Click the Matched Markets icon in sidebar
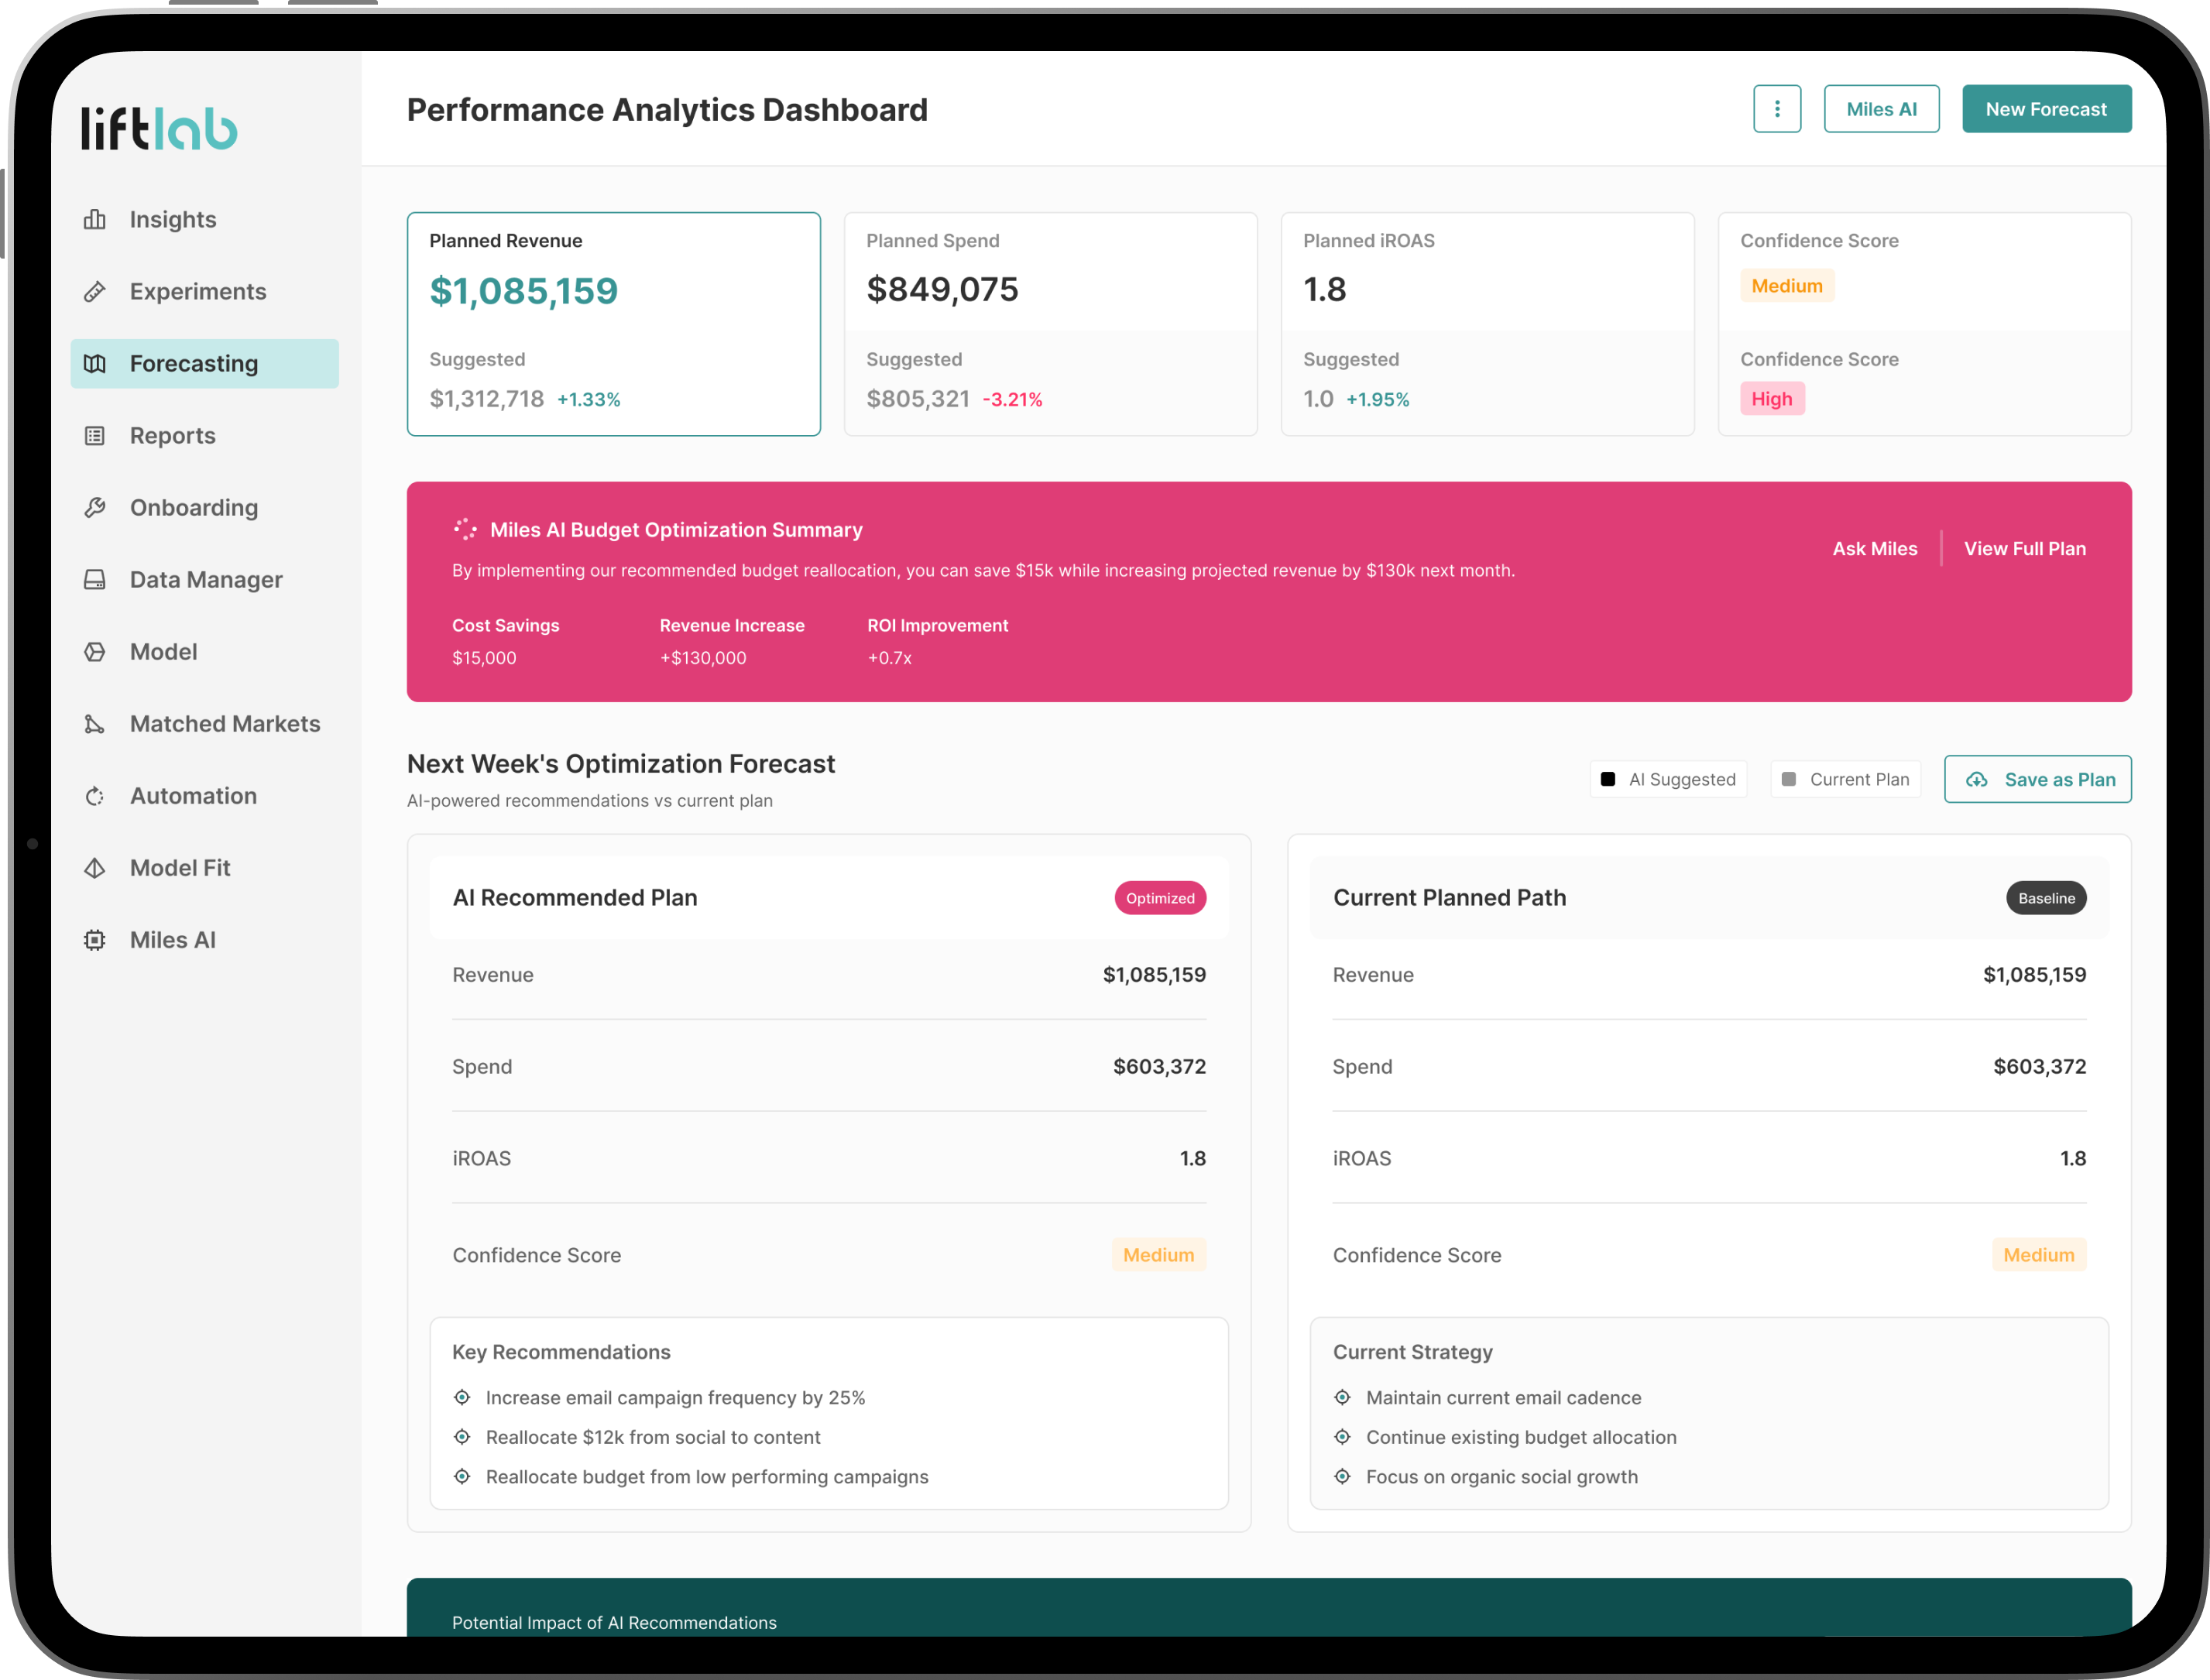 click(x=95, y=723)
